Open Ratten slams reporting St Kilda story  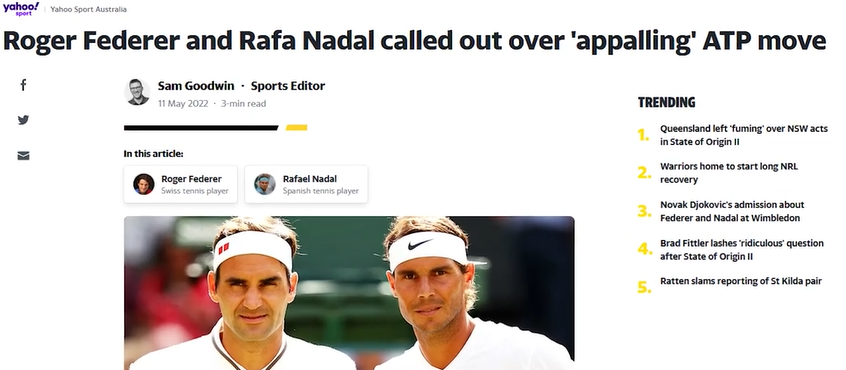[741, 281]
